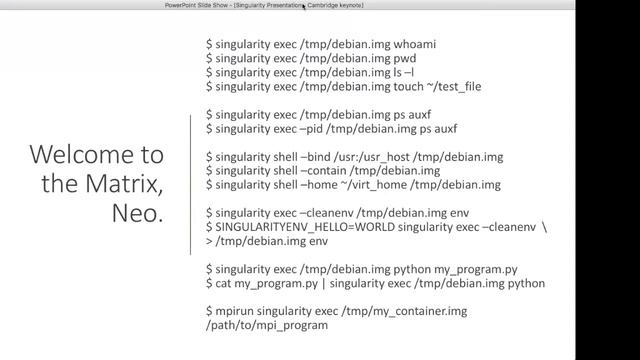
Task: Click the 'shell –contain' command line
Action: [x=323, y=171]
